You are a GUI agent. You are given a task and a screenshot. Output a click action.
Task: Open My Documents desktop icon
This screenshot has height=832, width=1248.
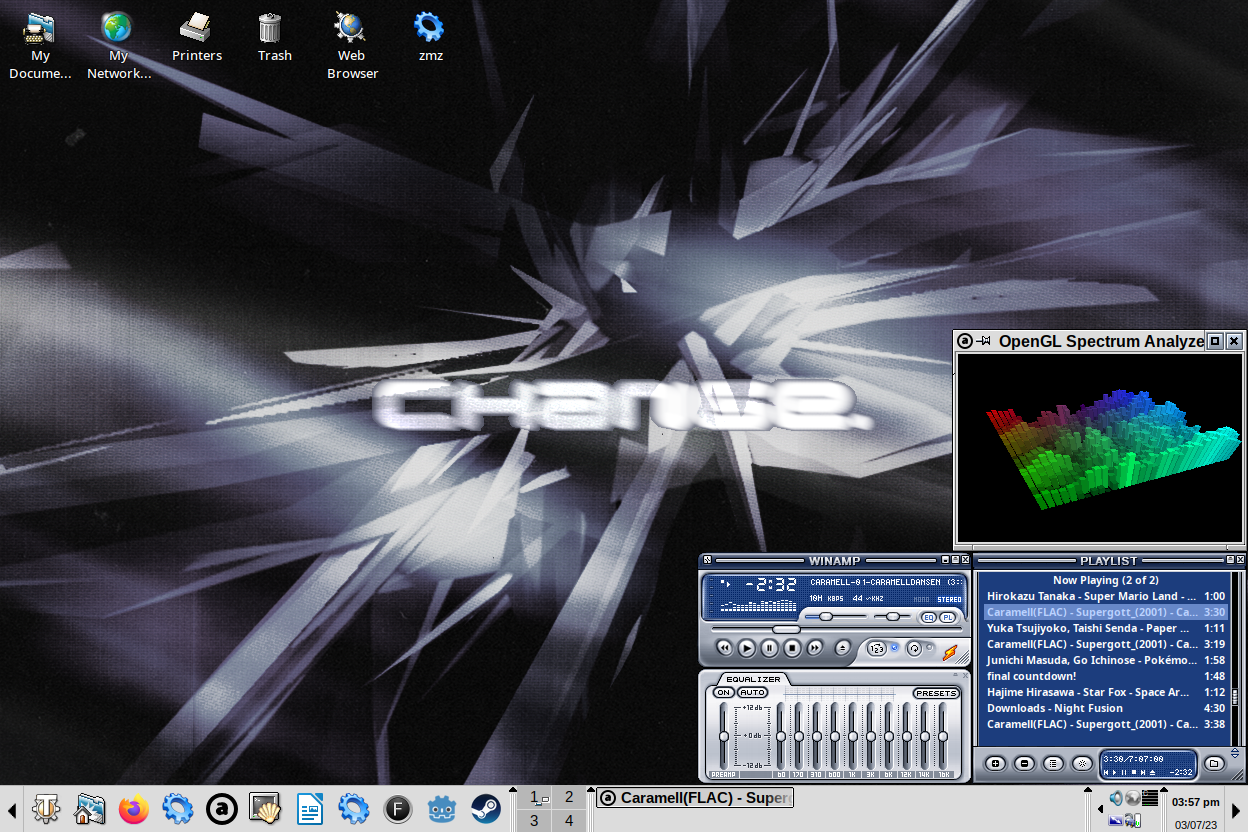(40, 45)
